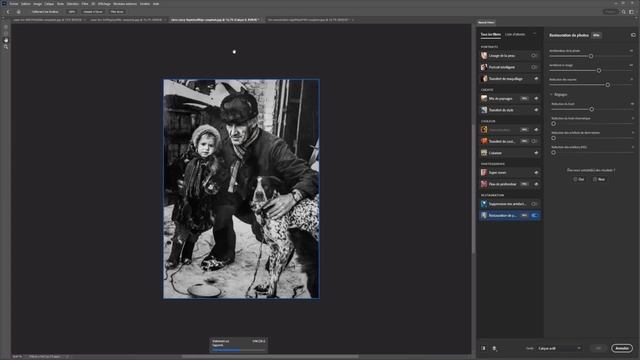Image resolution: width=640 pixels, height=360 pixels.
Task: Adjust Réduction des rayures slider
Action: click(608, 85)
